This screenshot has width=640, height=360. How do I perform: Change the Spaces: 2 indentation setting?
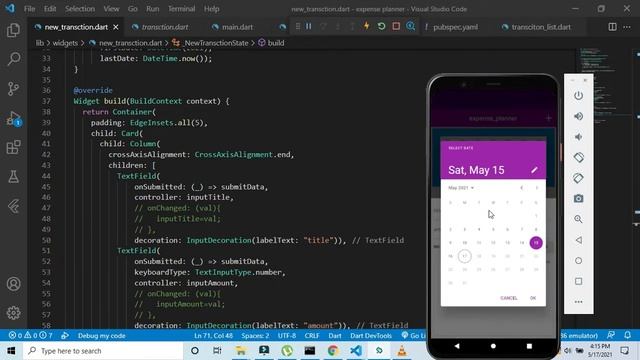[x=255, y=336]
